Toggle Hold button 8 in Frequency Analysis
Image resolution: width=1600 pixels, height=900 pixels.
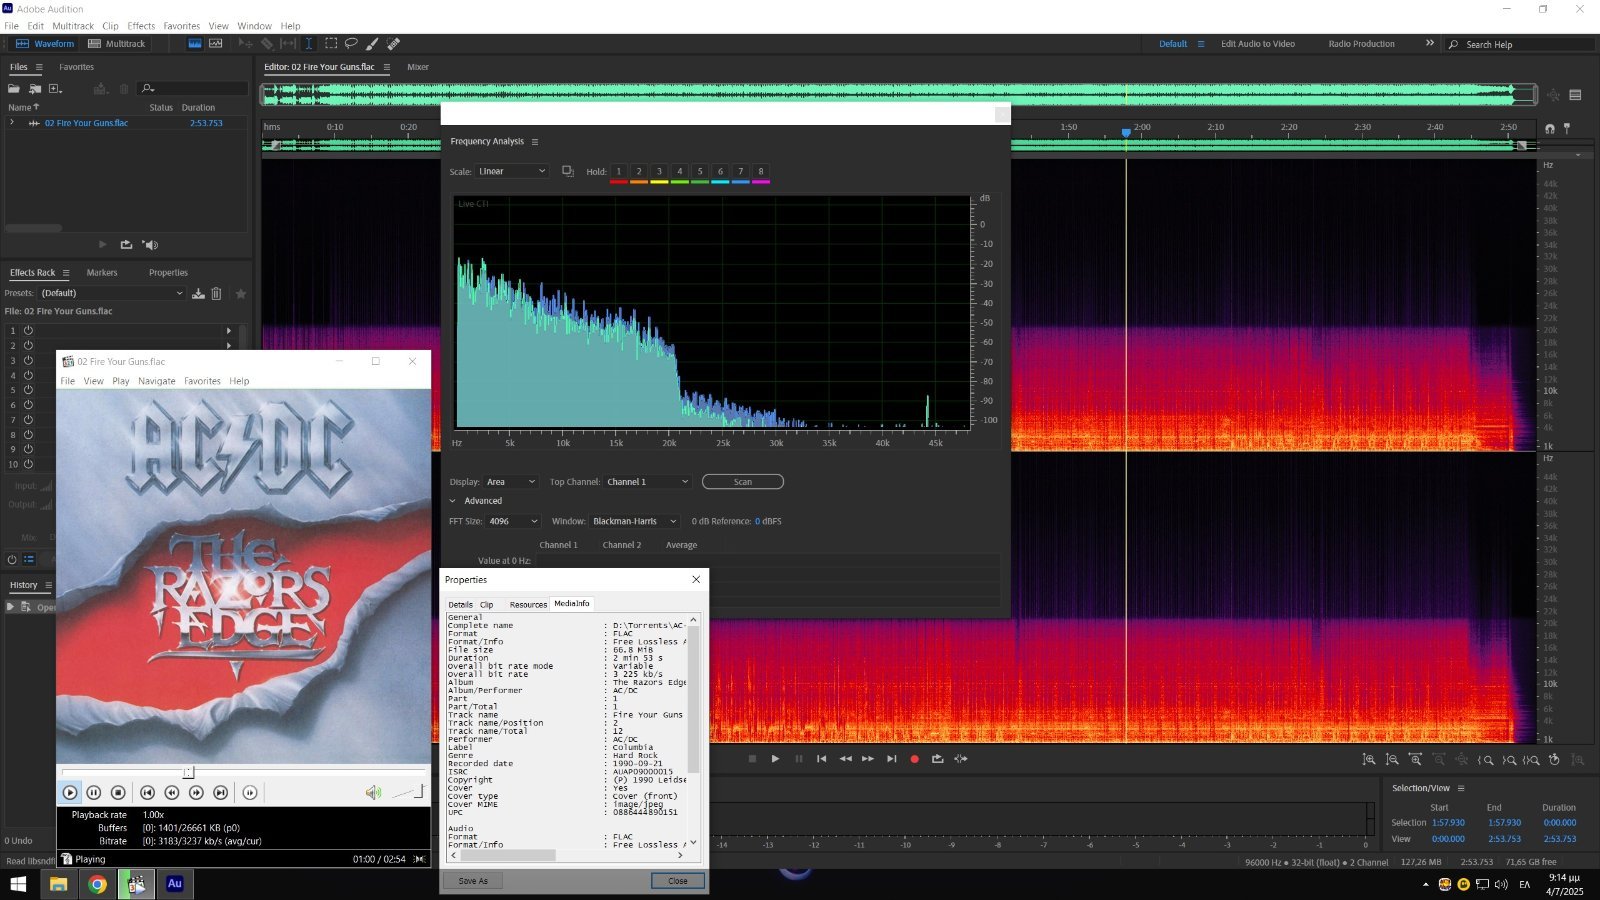tap(761, 172)
